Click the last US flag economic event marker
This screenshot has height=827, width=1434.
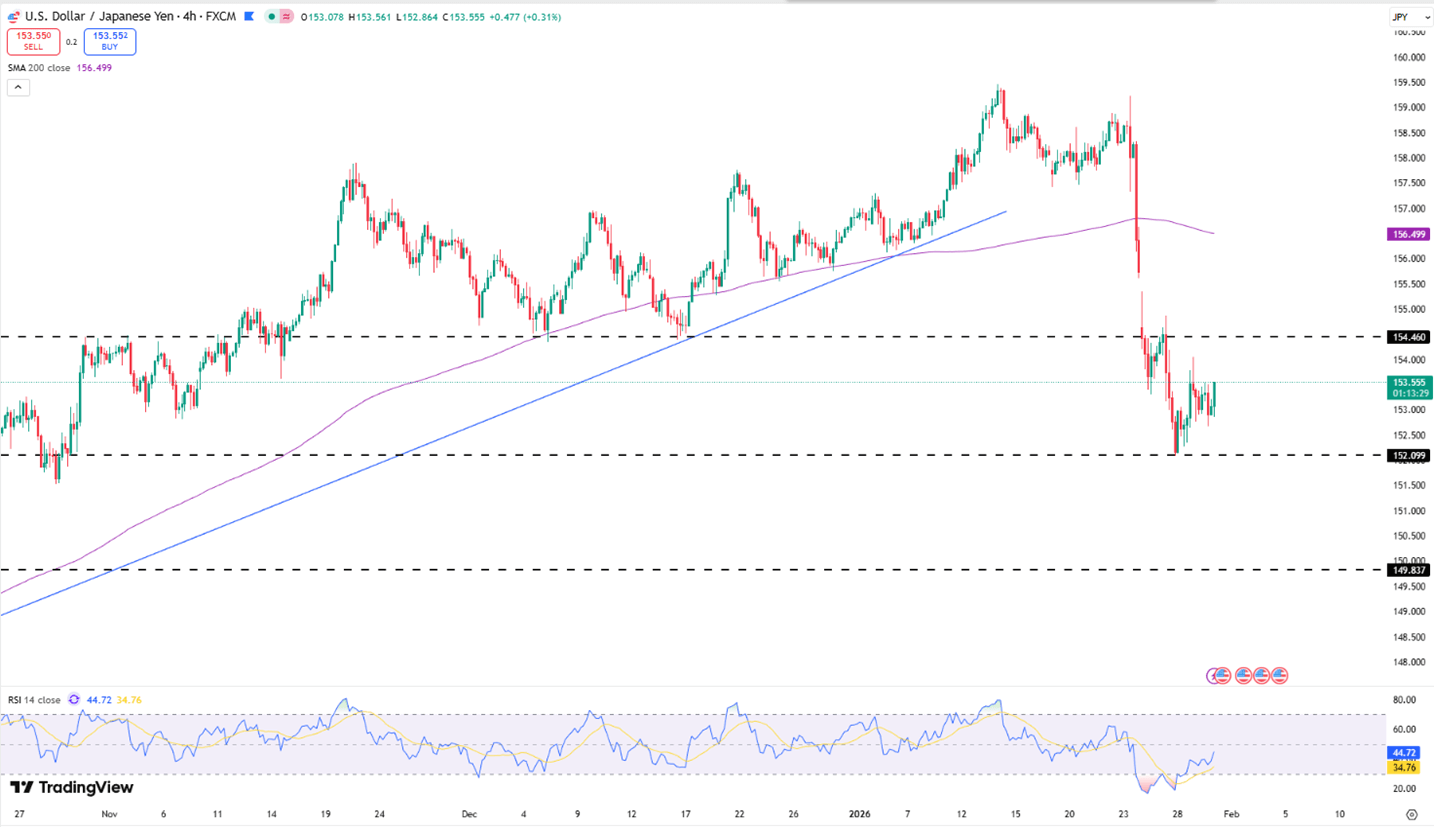(1279, 676)
